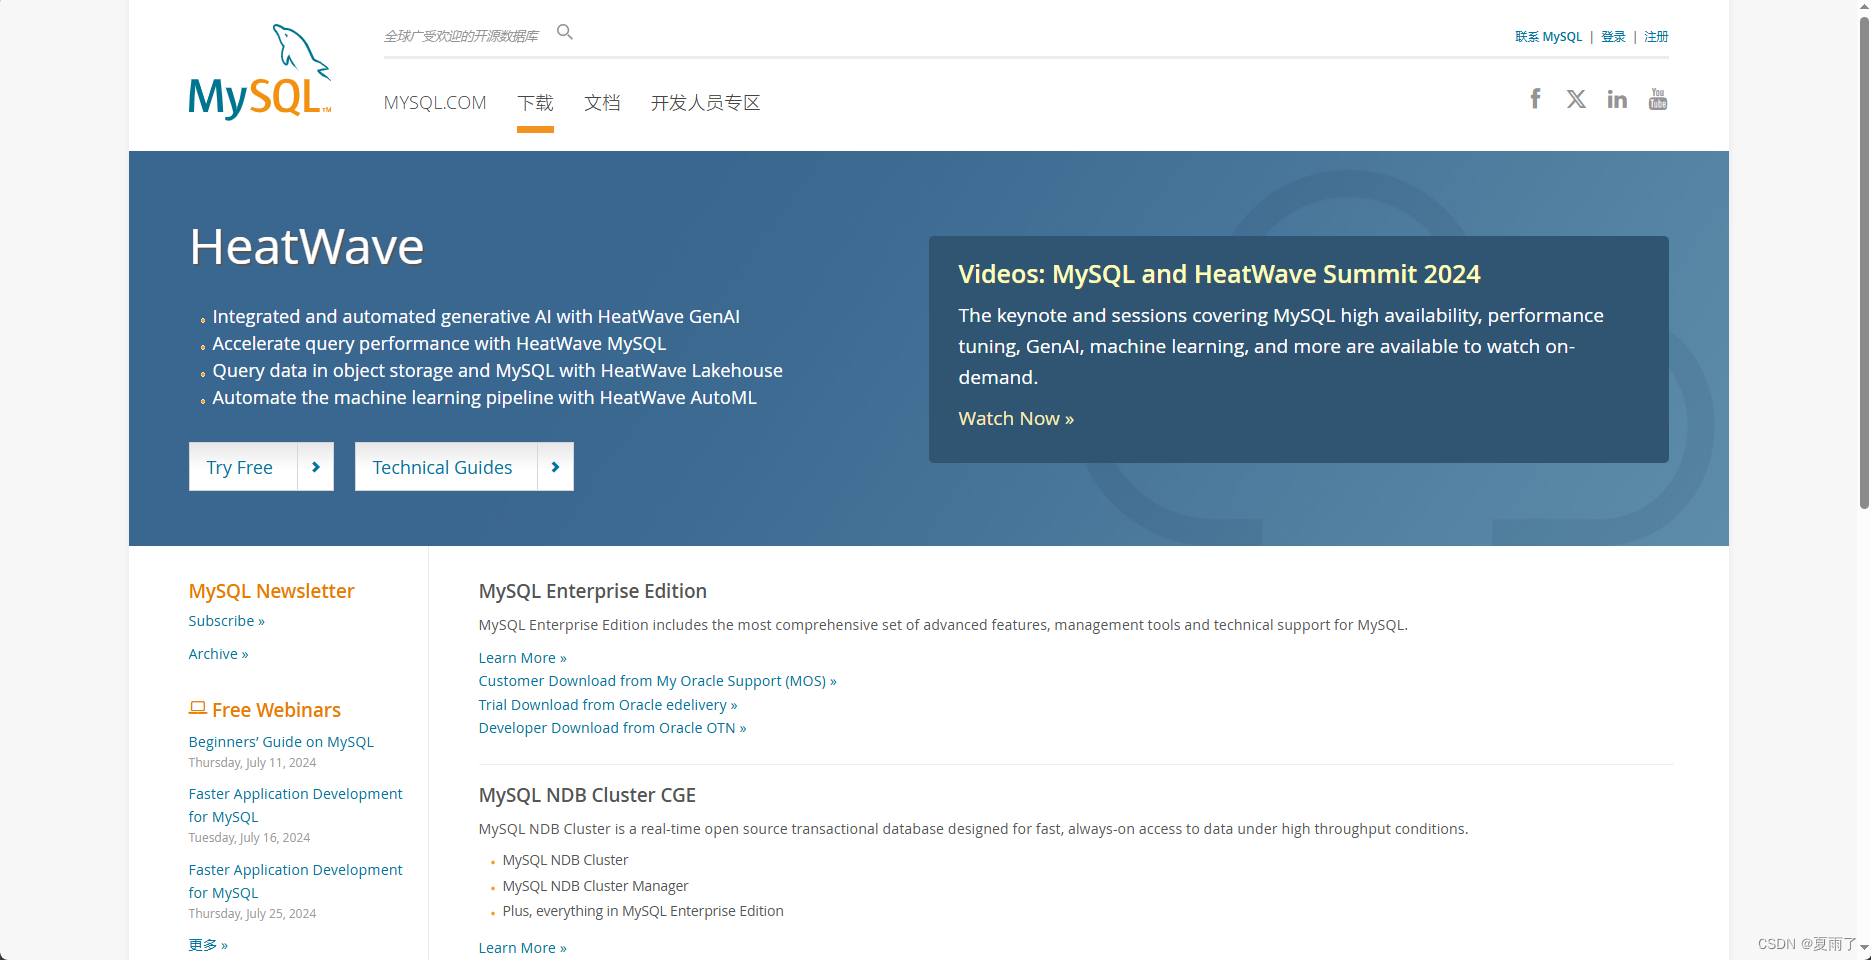Click the page vertical scrollbar thumb
Viewport: 1871px width, 960px height.
pos(1864,262)
